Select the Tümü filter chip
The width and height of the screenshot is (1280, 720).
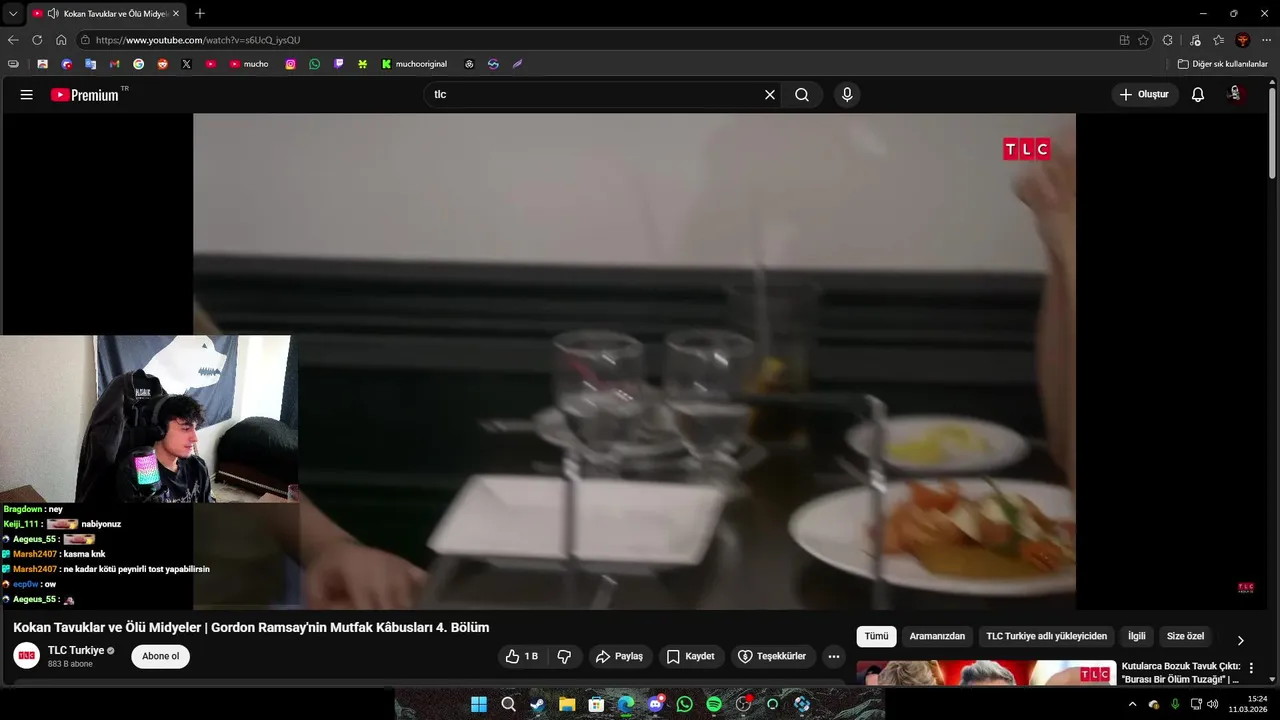pos(876,637)
